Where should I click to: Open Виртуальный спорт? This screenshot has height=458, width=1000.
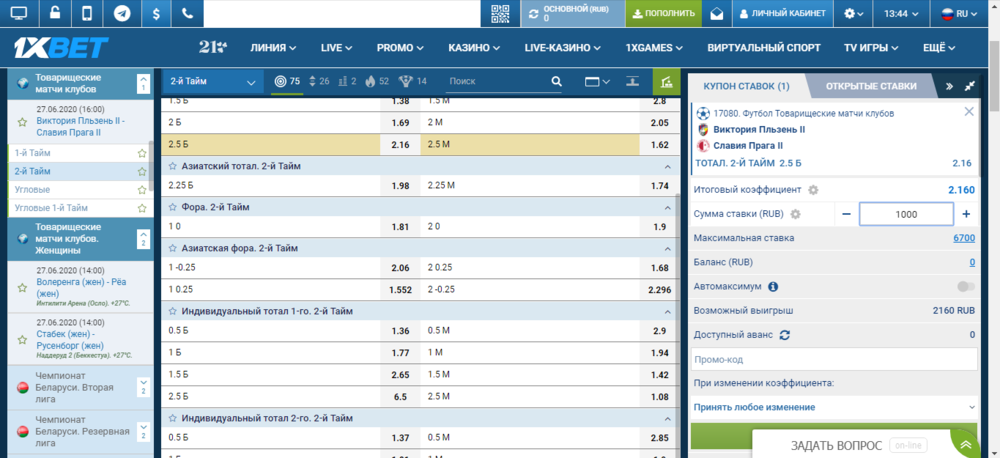point(764,48)
